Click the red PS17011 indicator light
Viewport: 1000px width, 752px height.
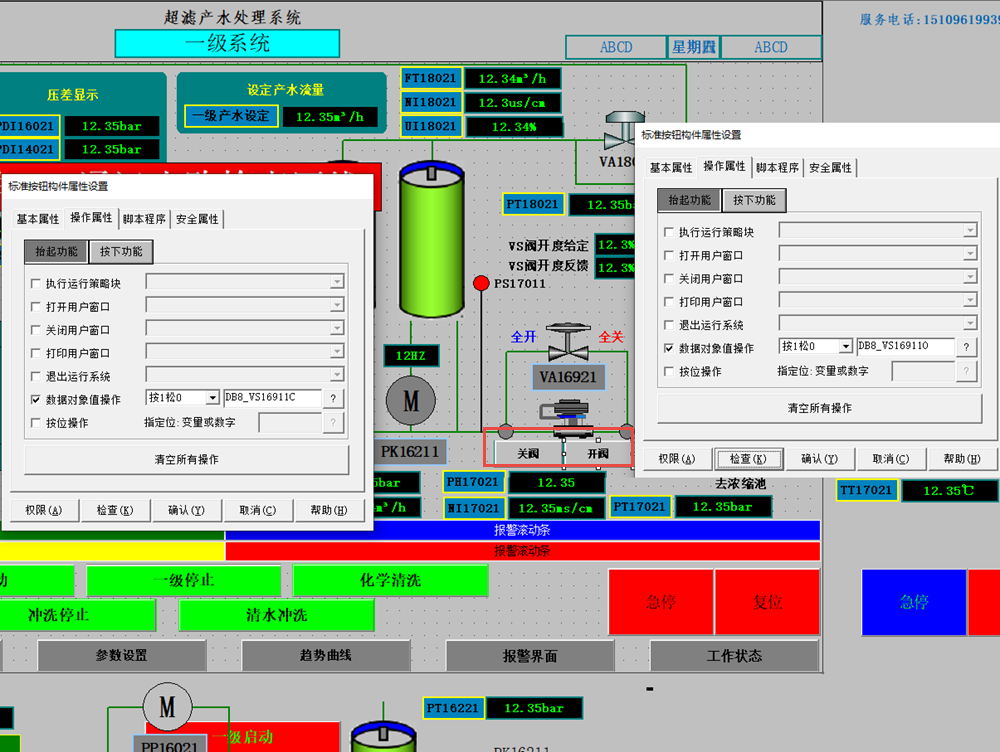tap(481, 284)
